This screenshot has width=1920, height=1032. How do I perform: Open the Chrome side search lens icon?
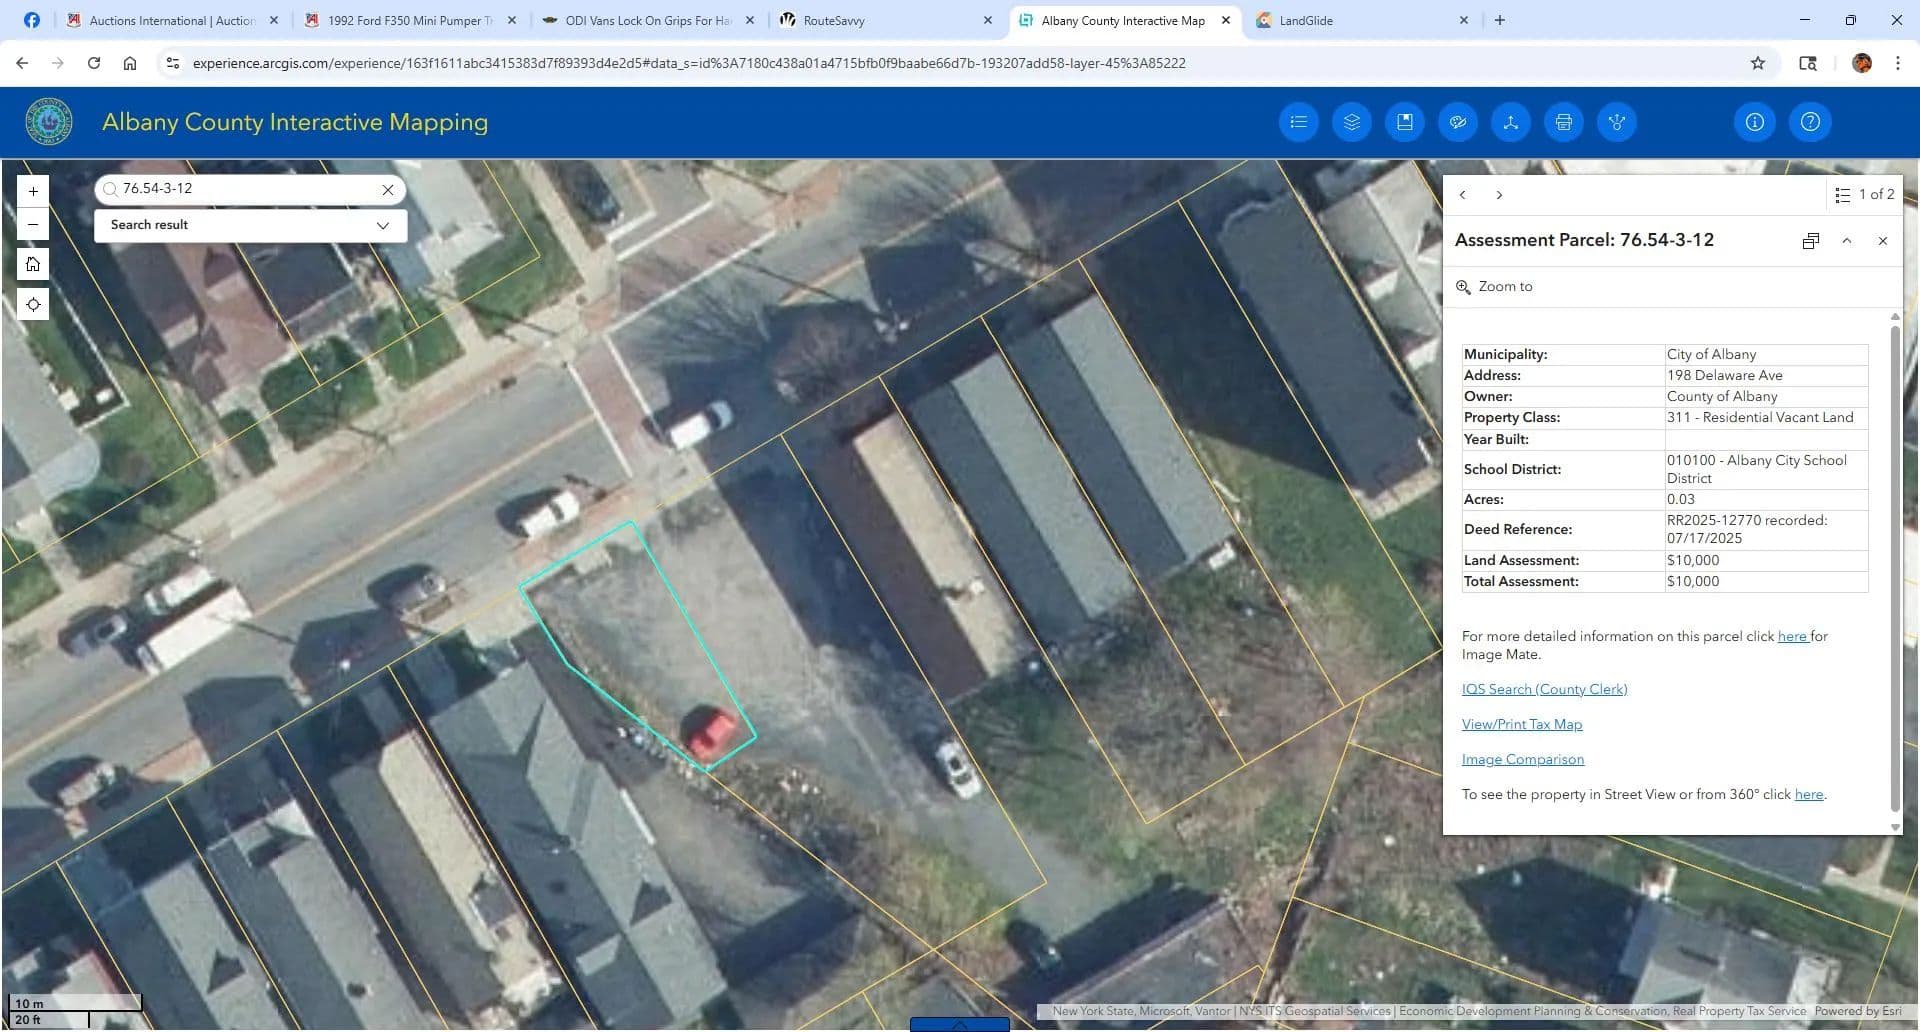[x=1808, y=63]
